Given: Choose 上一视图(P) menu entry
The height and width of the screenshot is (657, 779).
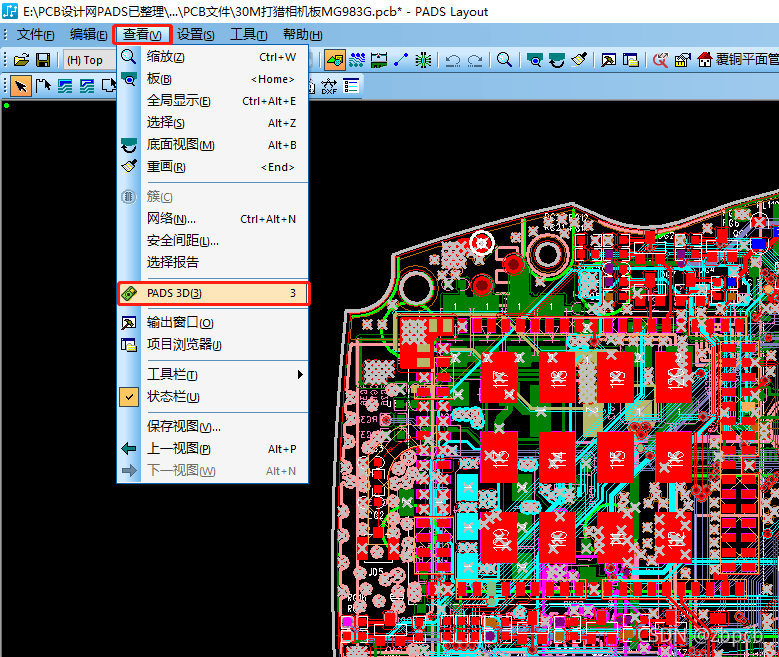Looking at the screenshot, I should click(213, 449).
